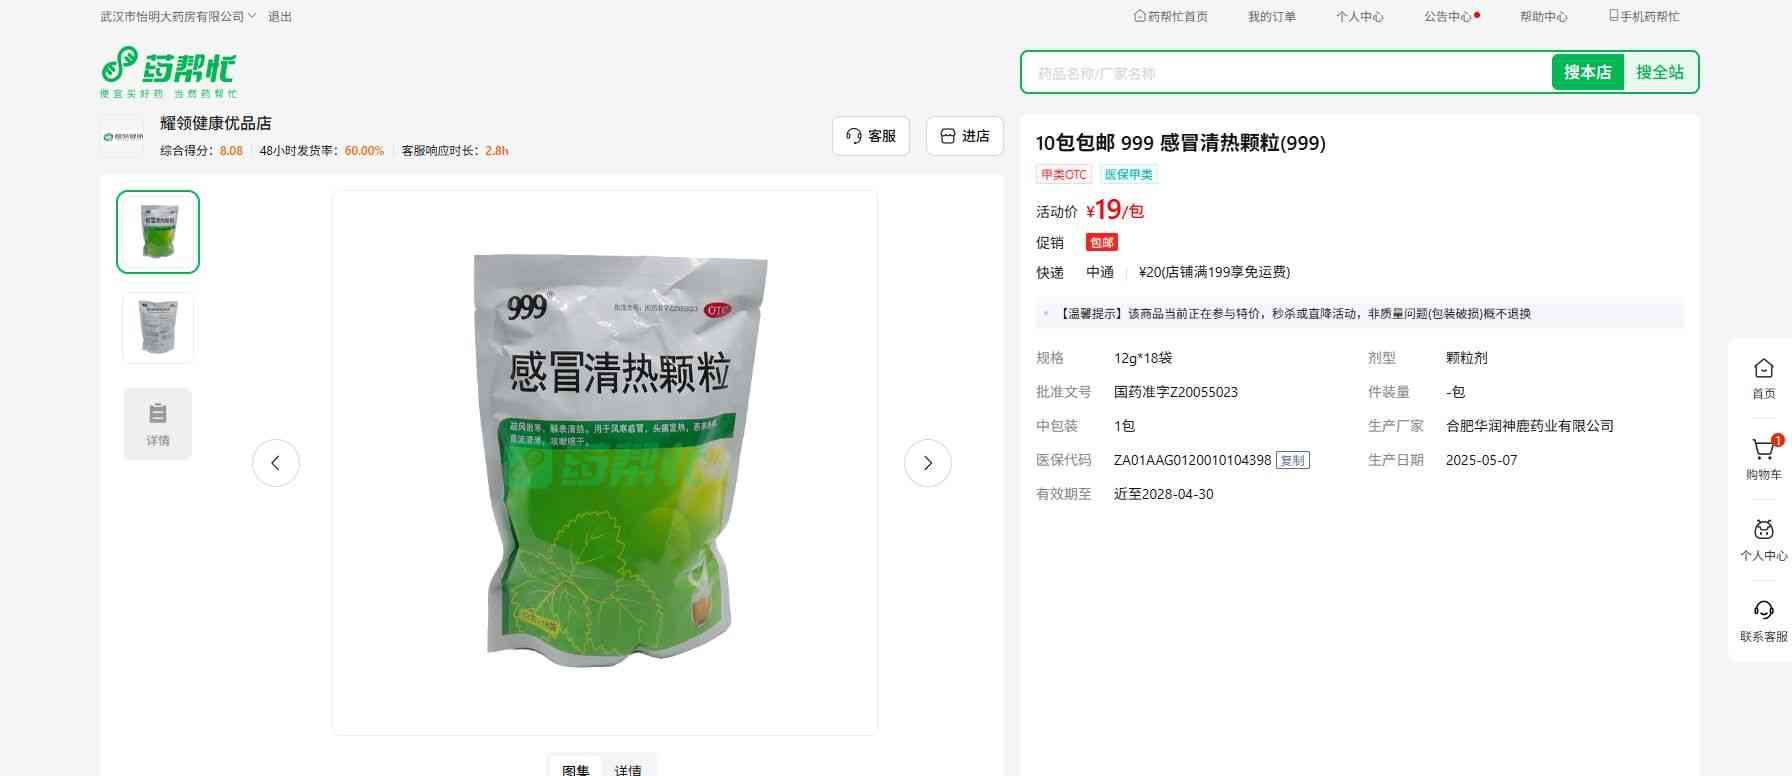The height and width of the screenshot is (776, 1792).
Task: Contact customer service headset icon in sidebar
Action: click(x=1763, y=610)
